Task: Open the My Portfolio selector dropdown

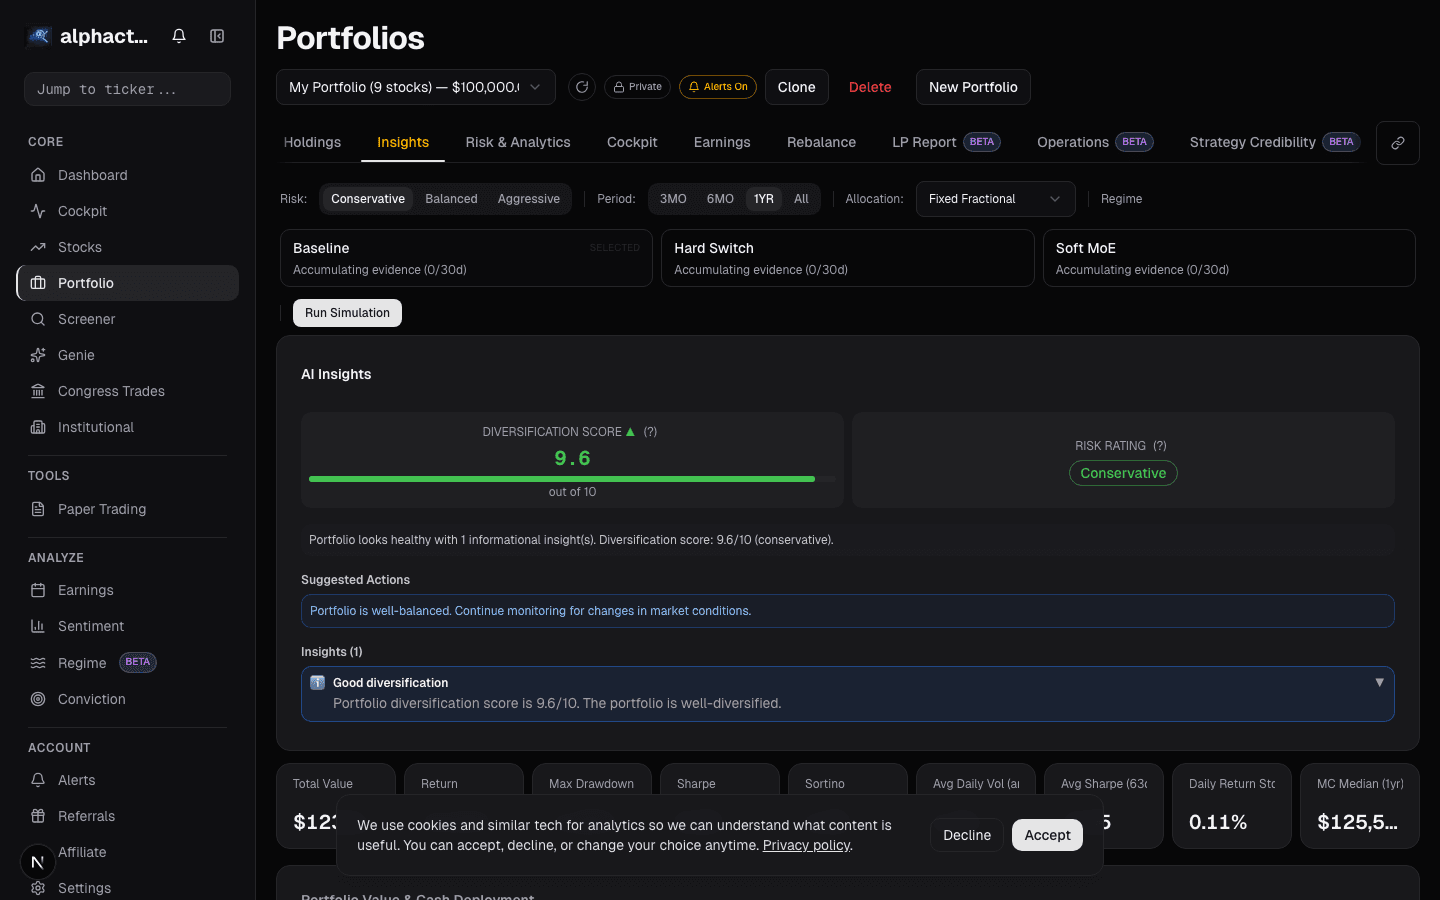Action: (415, 87)
